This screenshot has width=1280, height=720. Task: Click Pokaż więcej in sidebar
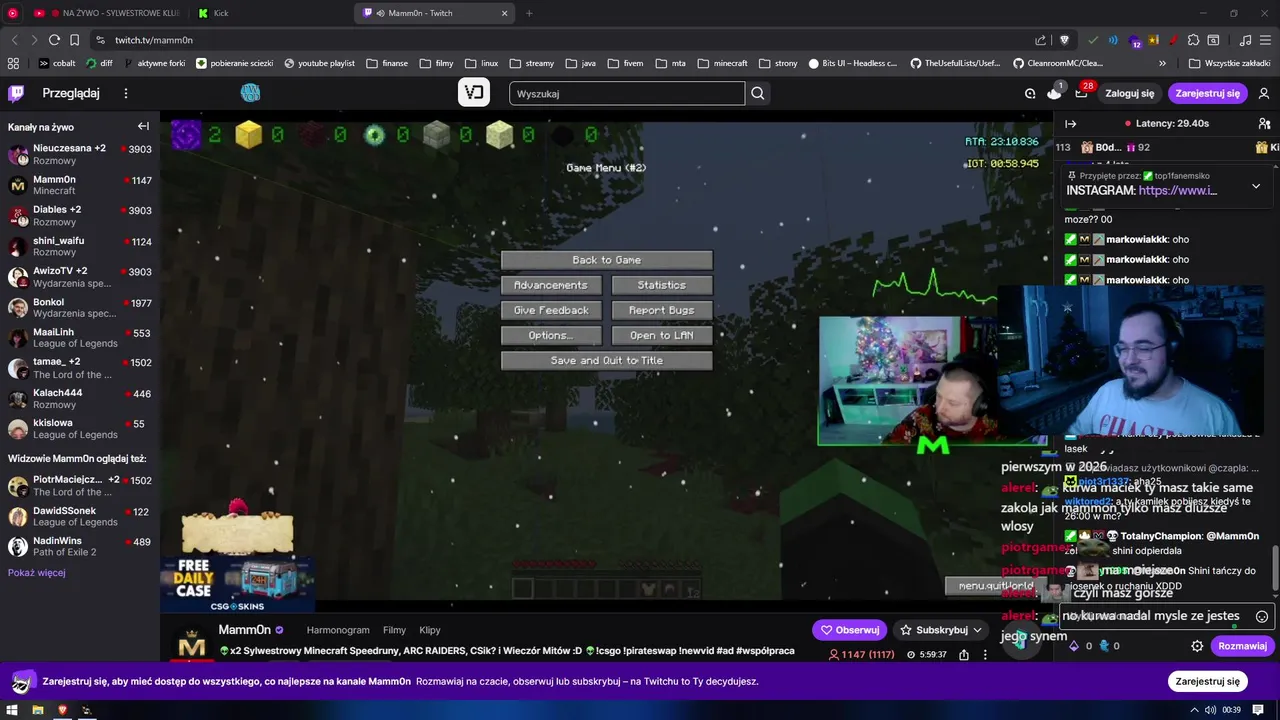pyautogui.click(x=37, y=573)
